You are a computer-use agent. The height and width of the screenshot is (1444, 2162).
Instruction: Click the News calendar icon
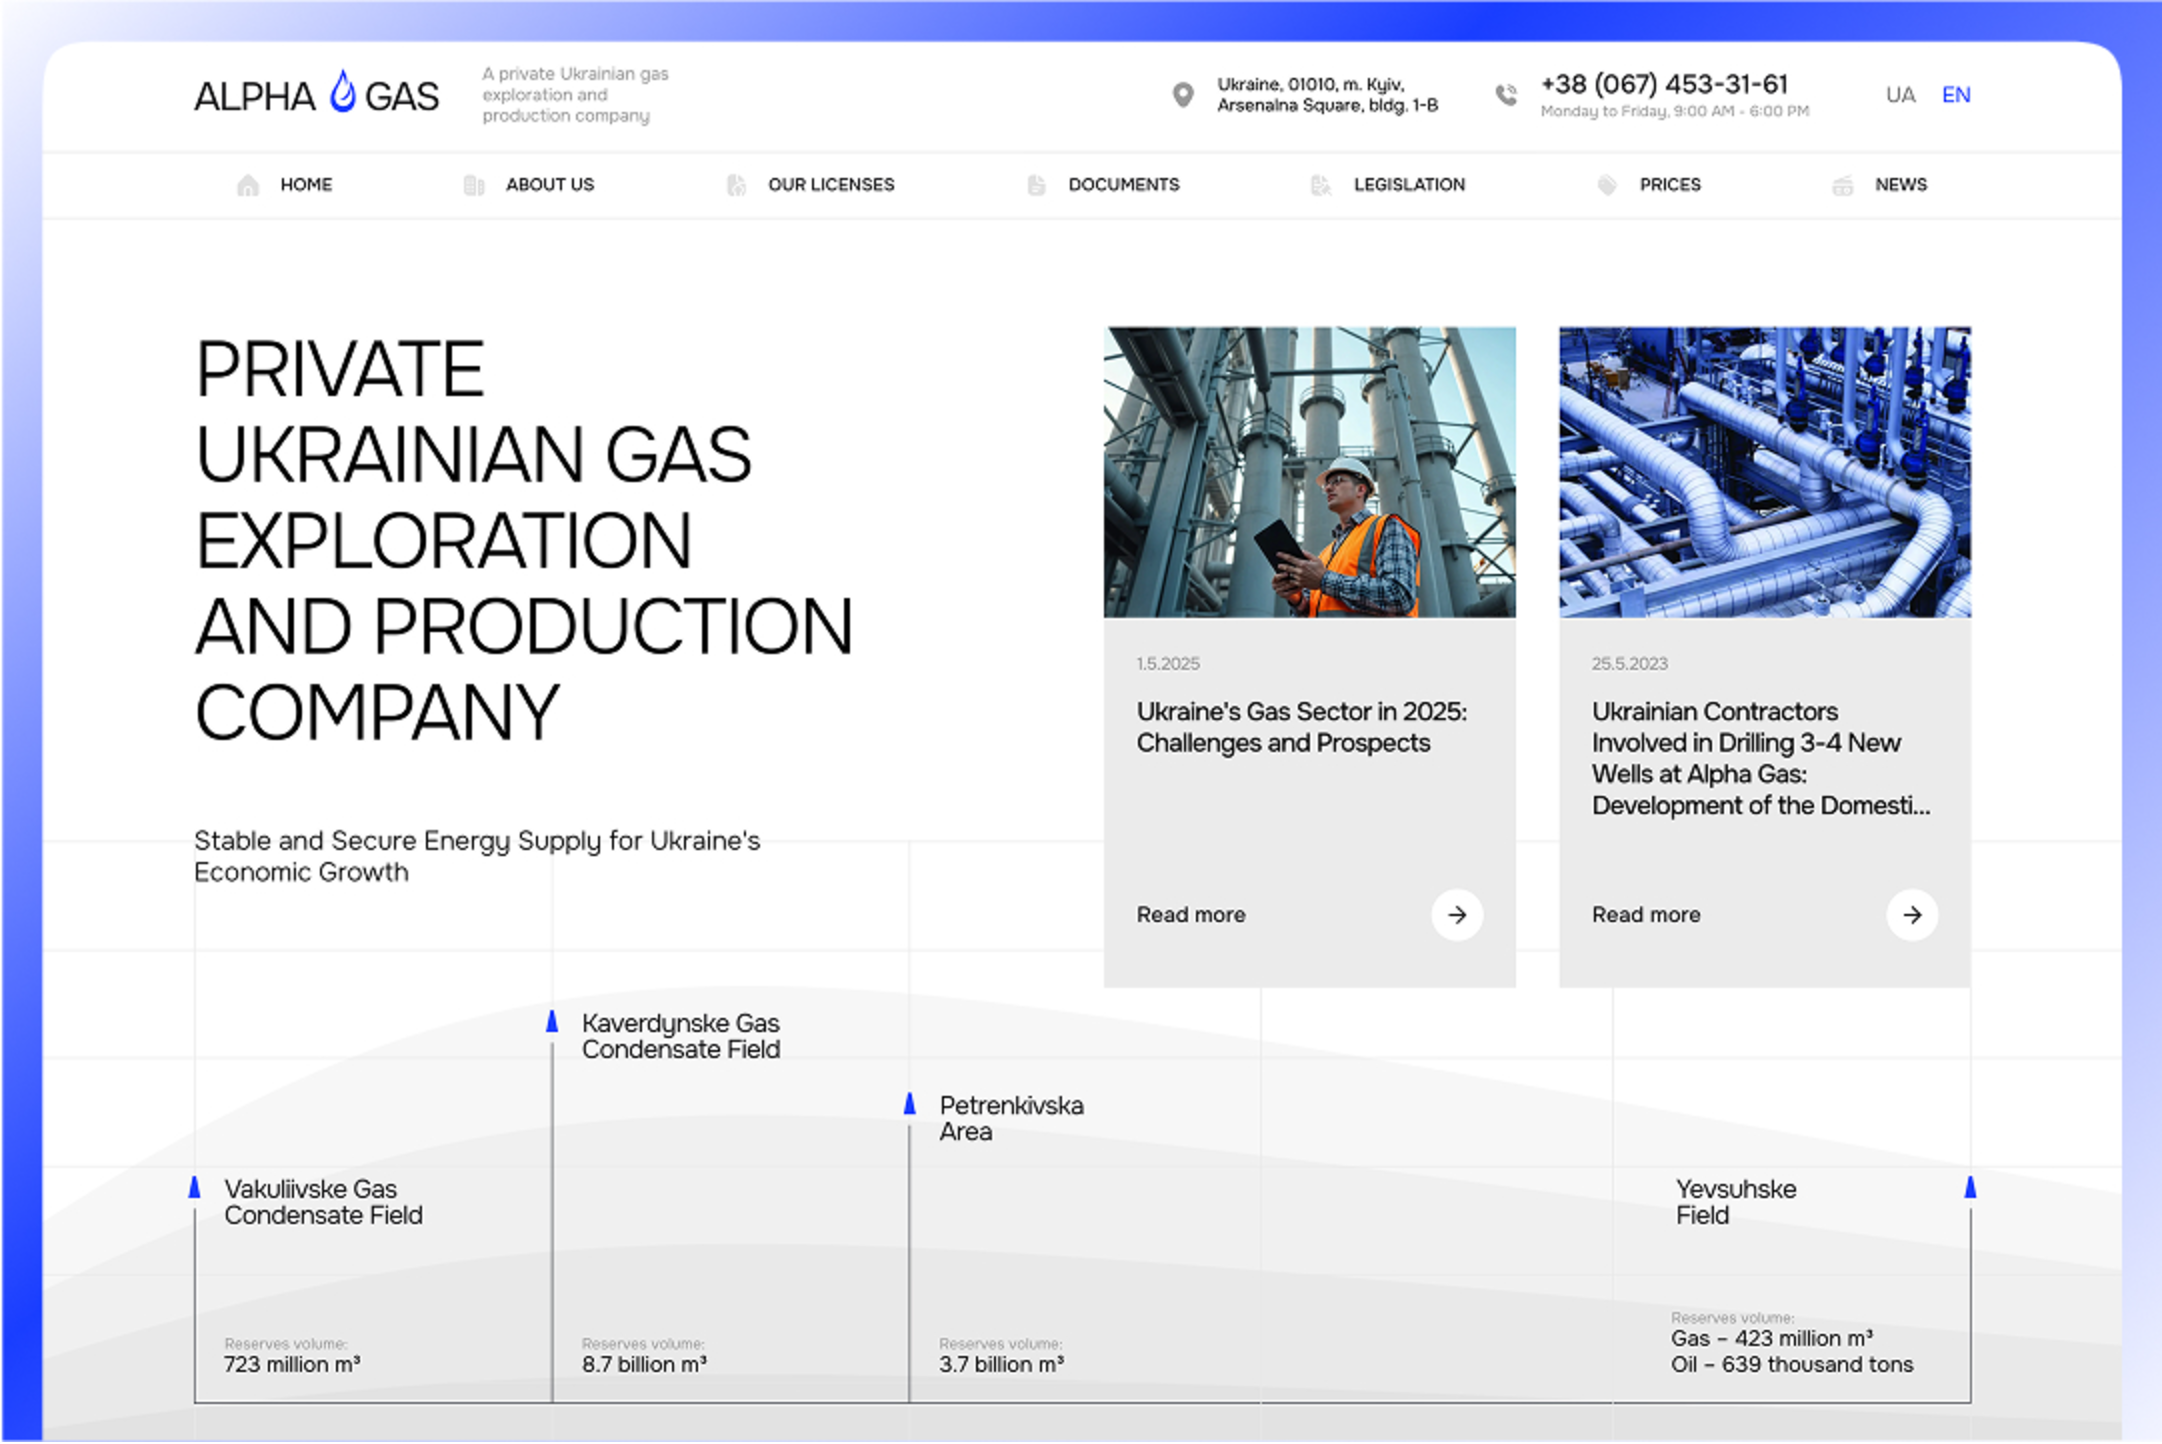pyautogui.click(x=1841, y=184)
